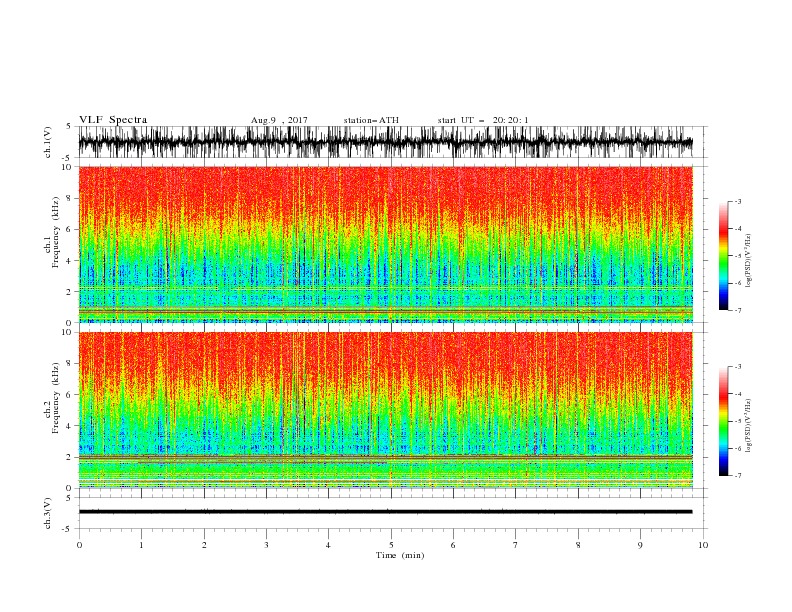Click the "4" kHz tick on ch.1 frequency axis
The width and height of the screenshot is (792, 612).
(69, 261)
